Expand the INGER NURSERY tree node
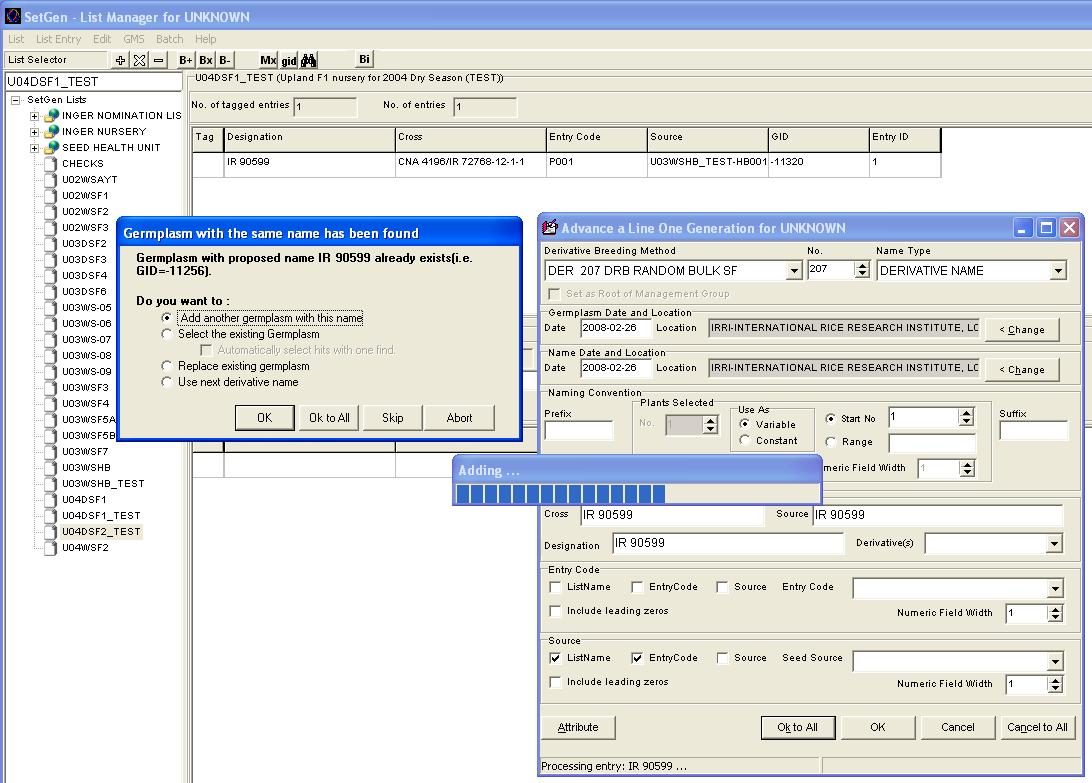This screenshot has width=1092, height=783. tap(34, 132)
